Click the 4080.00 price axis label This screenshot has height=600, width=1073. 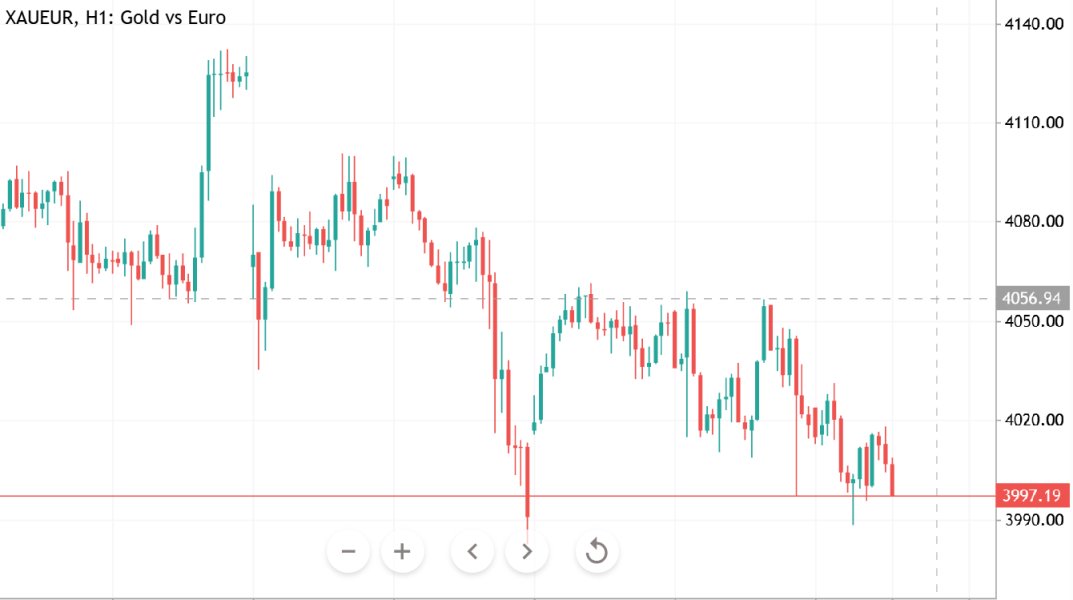point(1033,222)
